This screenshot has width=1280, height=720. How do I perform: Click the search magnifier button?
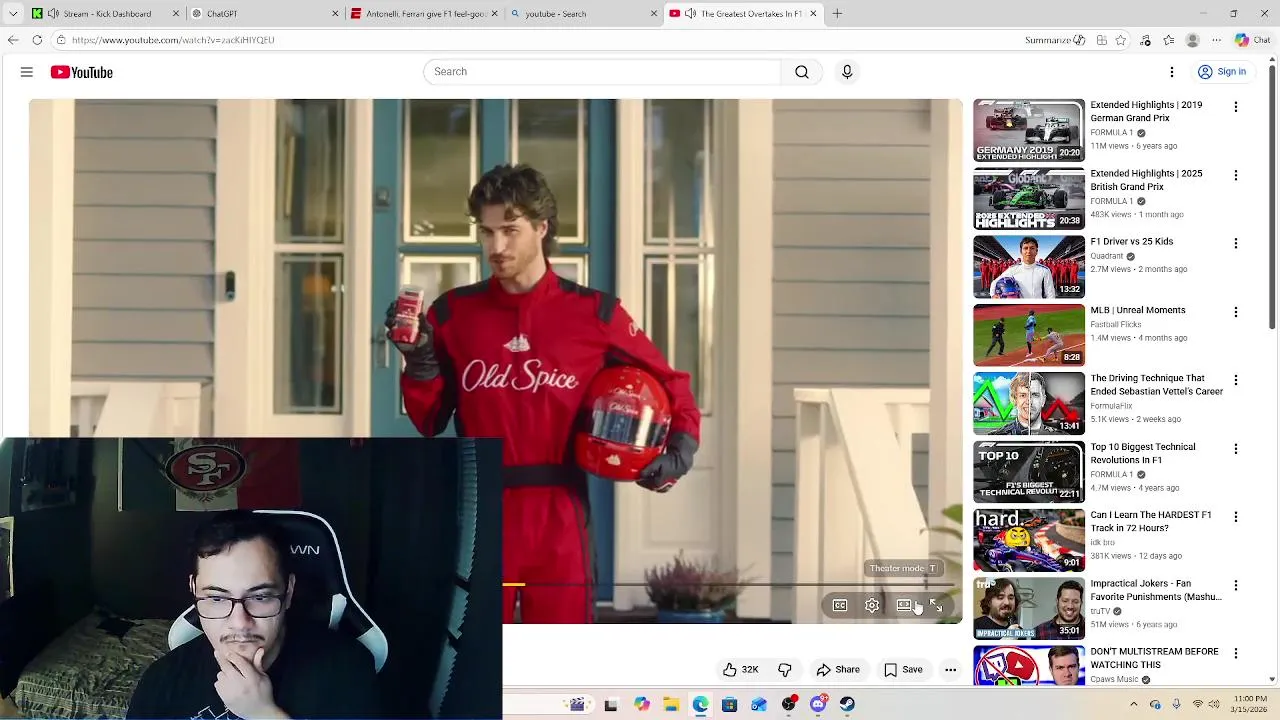point(801,72)
